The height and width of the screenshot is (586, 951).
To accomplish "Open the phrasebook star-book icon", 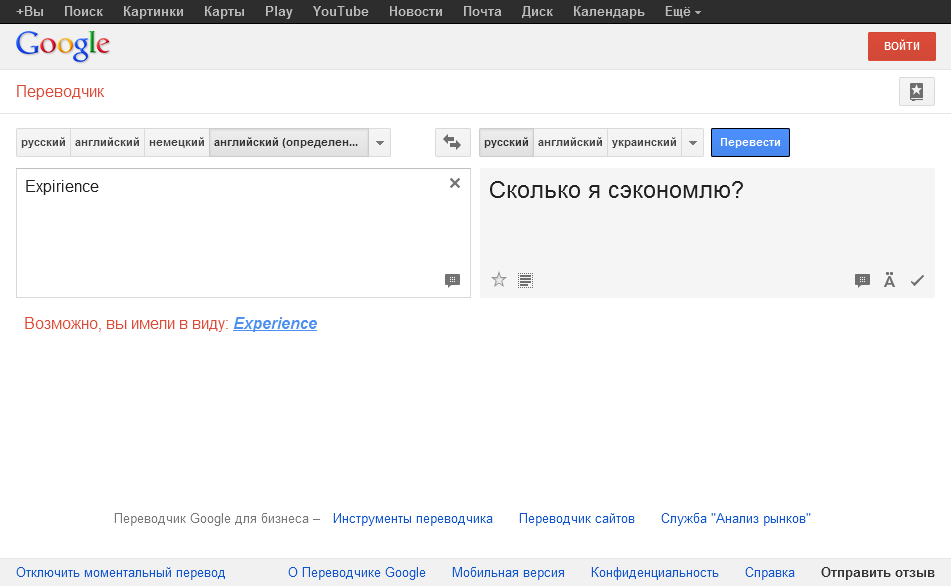I will [x=916, y=92].
